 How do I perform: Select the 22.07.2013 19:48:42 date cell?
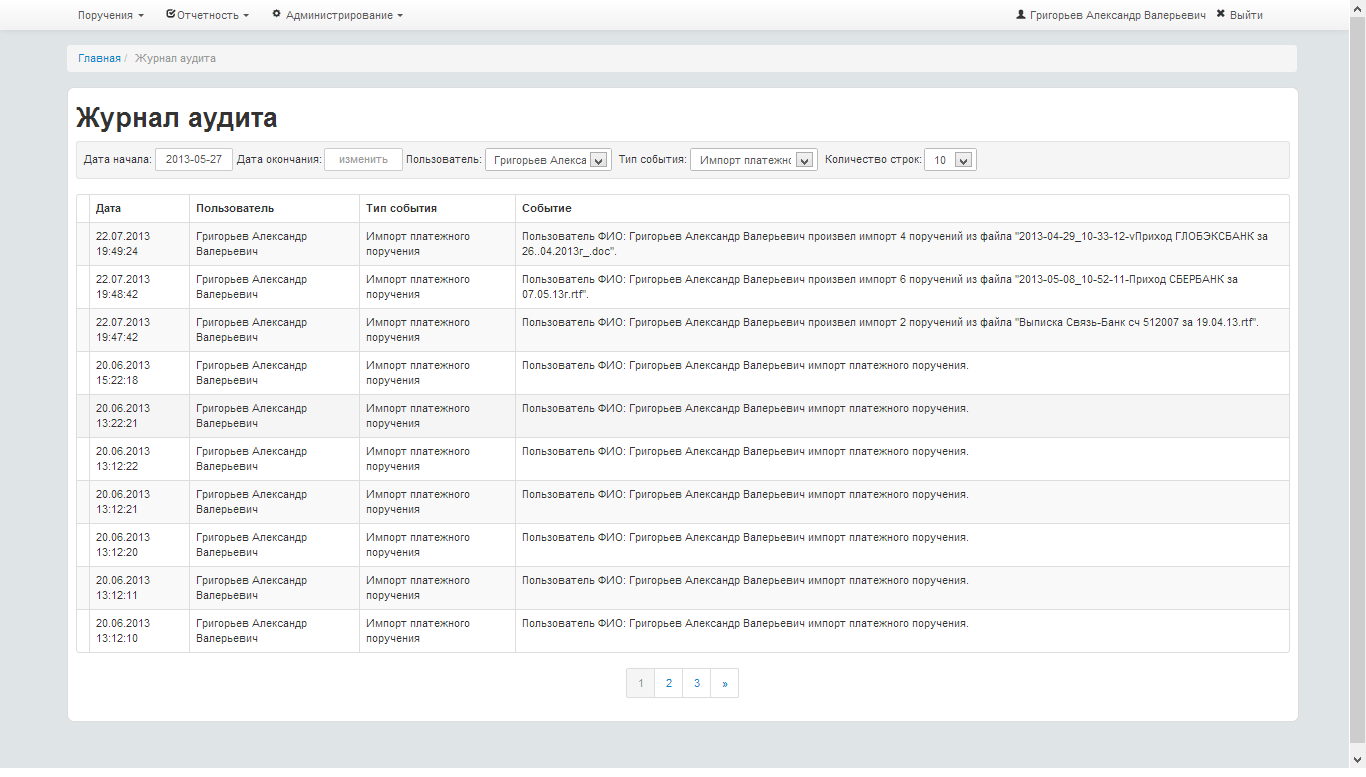(139, 287)
